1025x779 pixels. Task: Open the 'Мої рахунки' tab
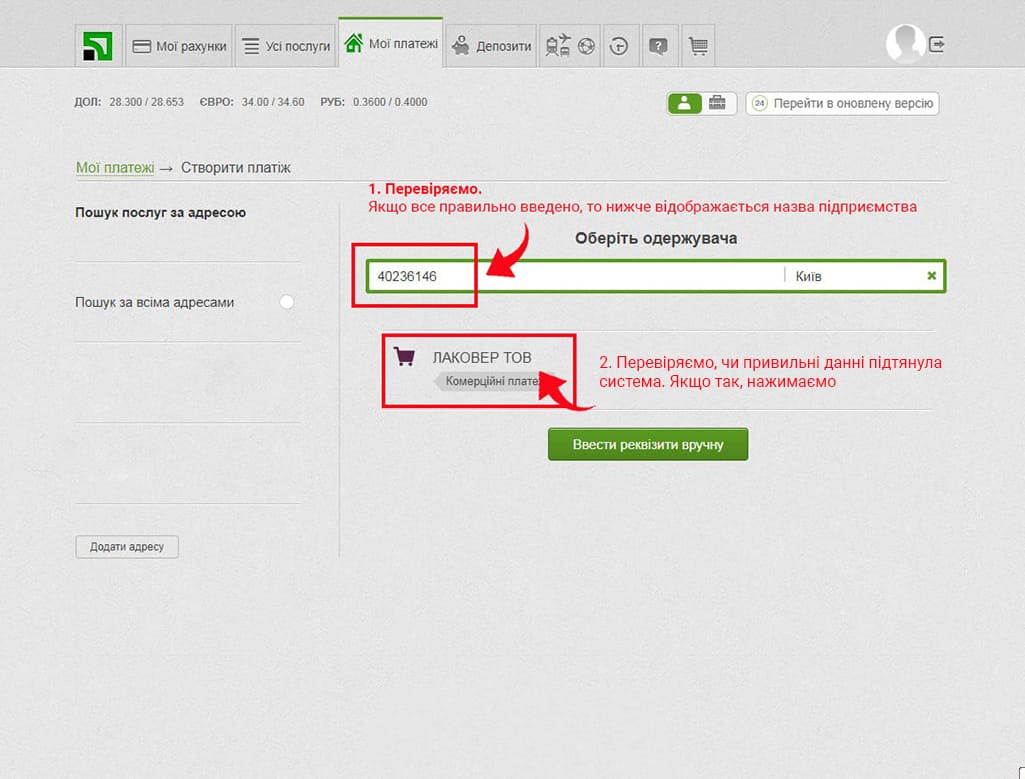click(x=181, y=46)
